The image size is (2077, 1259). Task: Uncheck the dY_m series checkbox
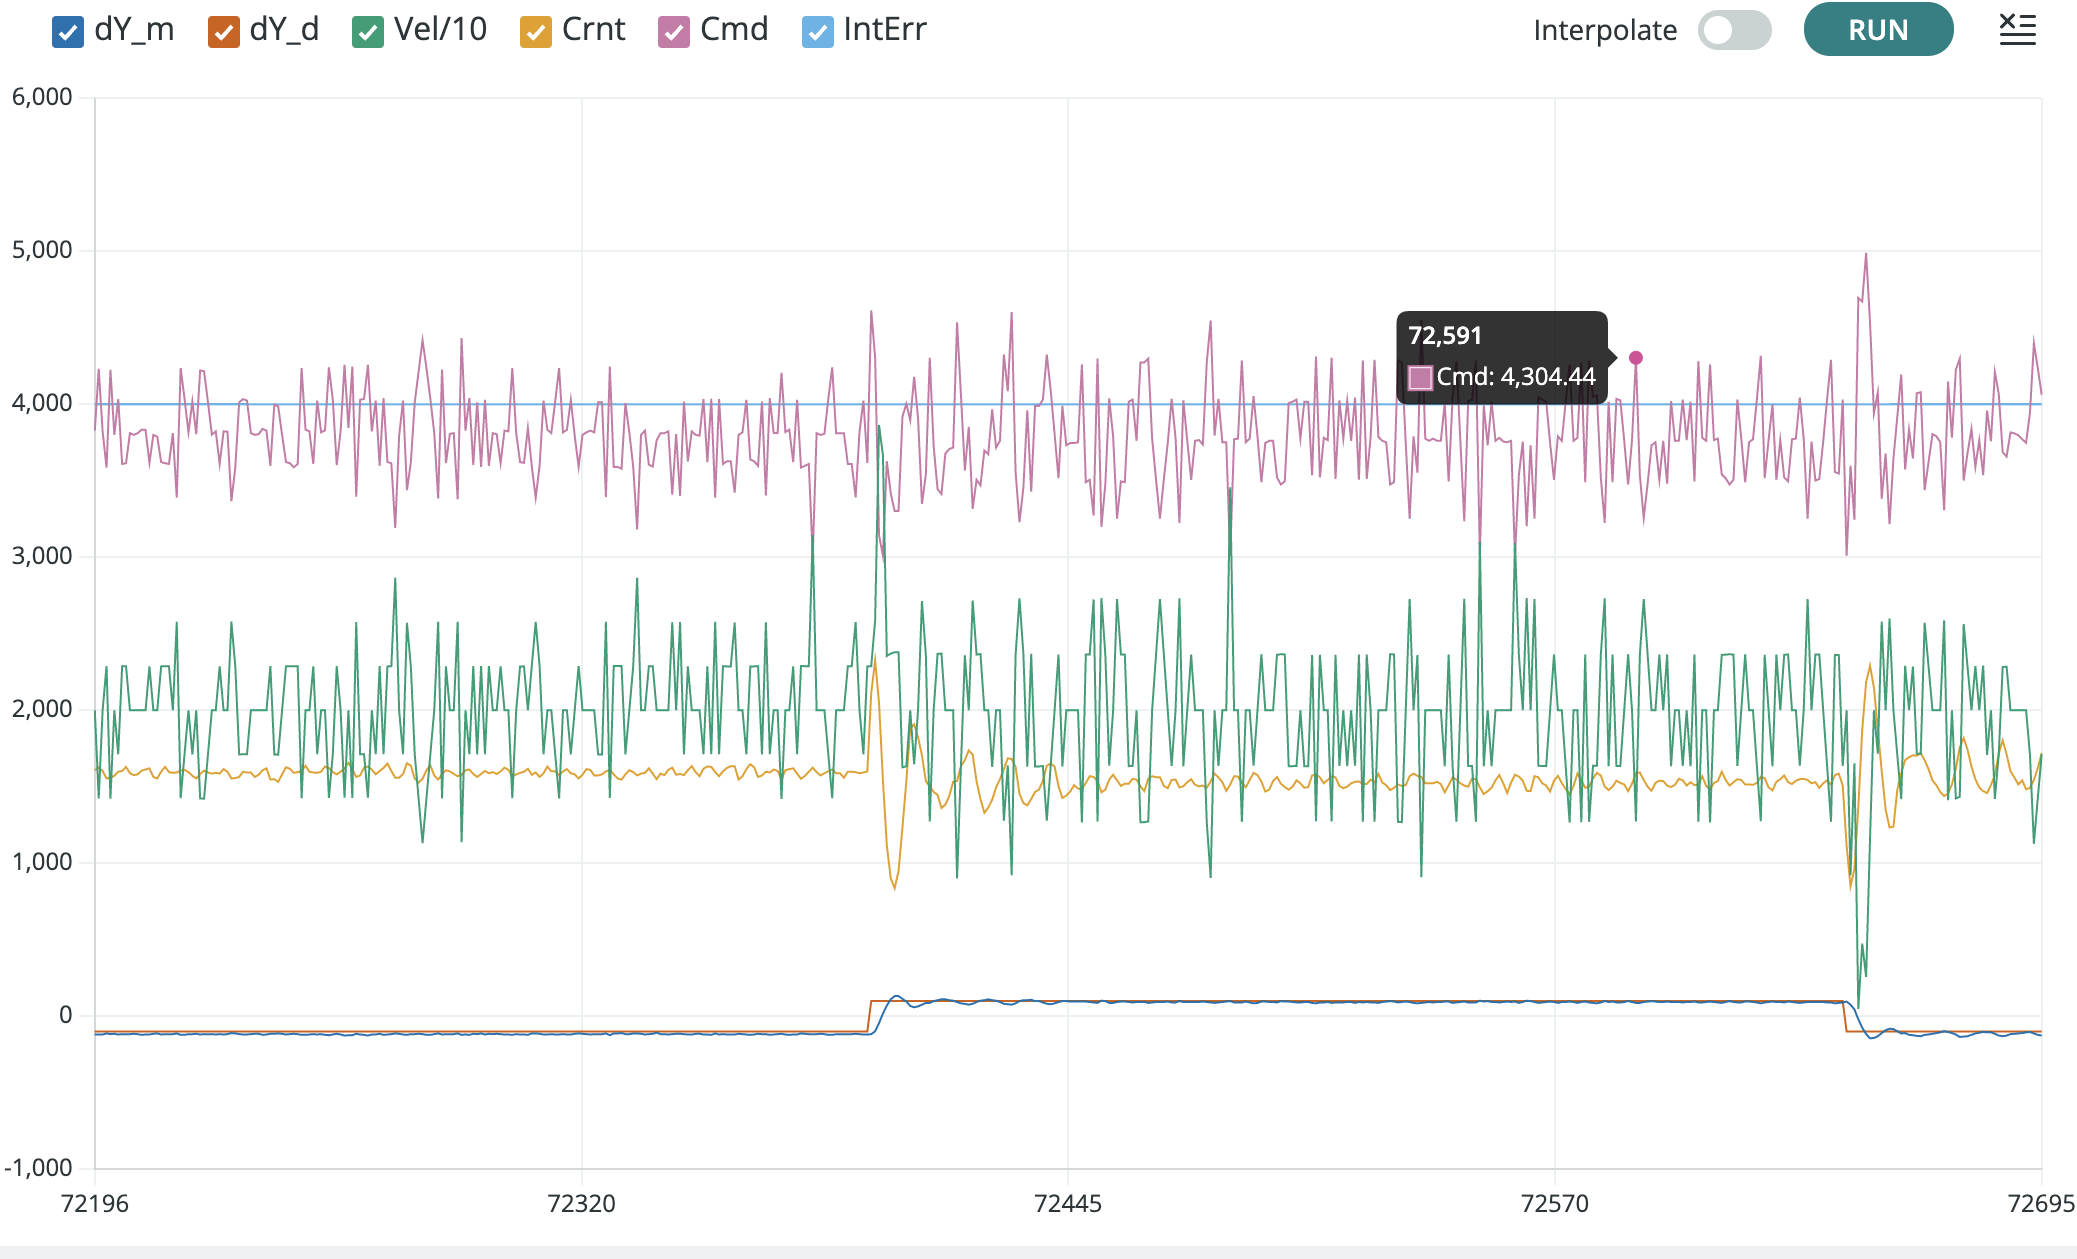click(x=67, y=32)
